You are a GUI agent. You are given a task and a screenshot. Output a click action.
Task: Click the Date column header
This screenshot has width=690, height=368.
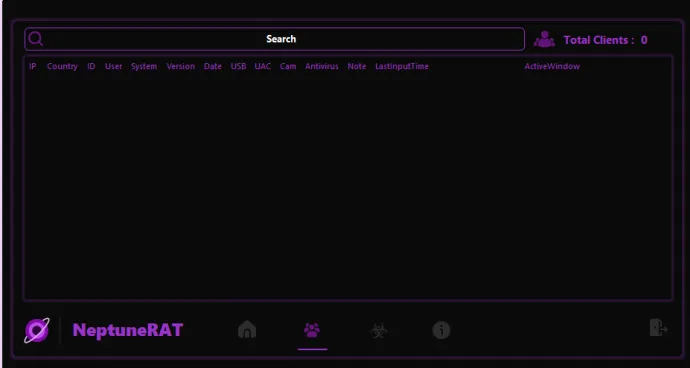(x=213, y=66)
